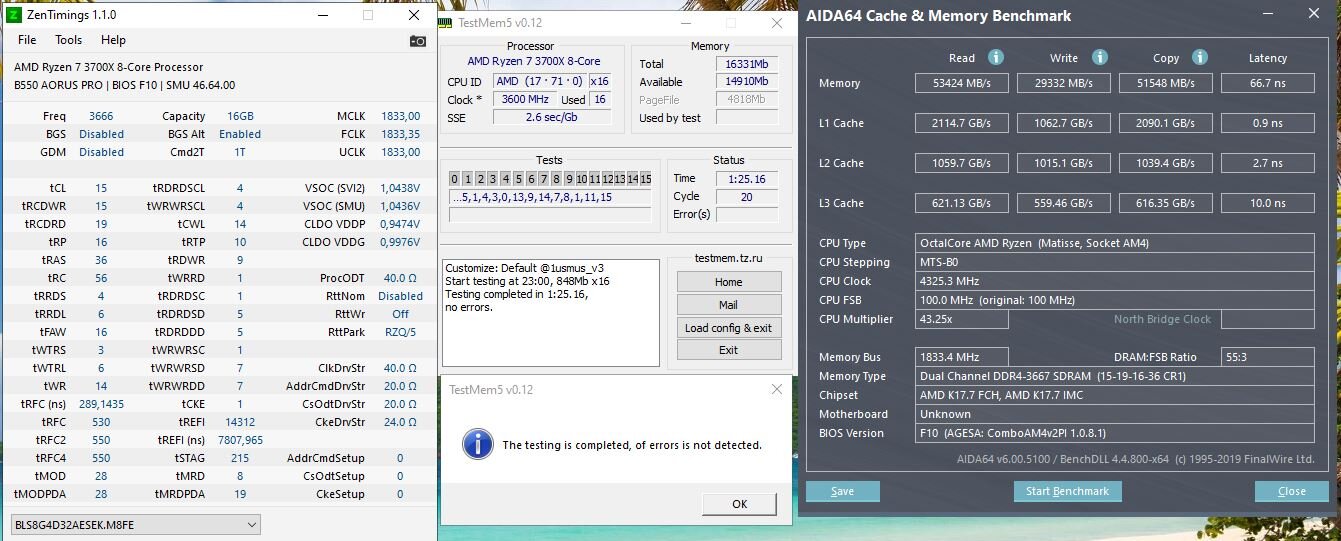The width and height of the screenshot is (1341, 541).
Task: Click the ZenTimings camera screenshot icon
Action: pyautogui.click(x=418, y=41)
